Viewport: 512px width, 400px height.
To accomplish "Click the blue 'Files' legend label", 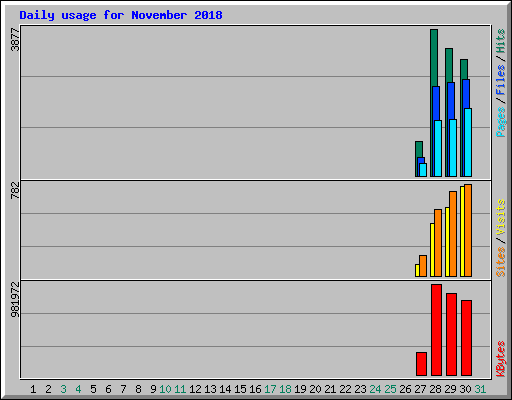I will point(501,80).
